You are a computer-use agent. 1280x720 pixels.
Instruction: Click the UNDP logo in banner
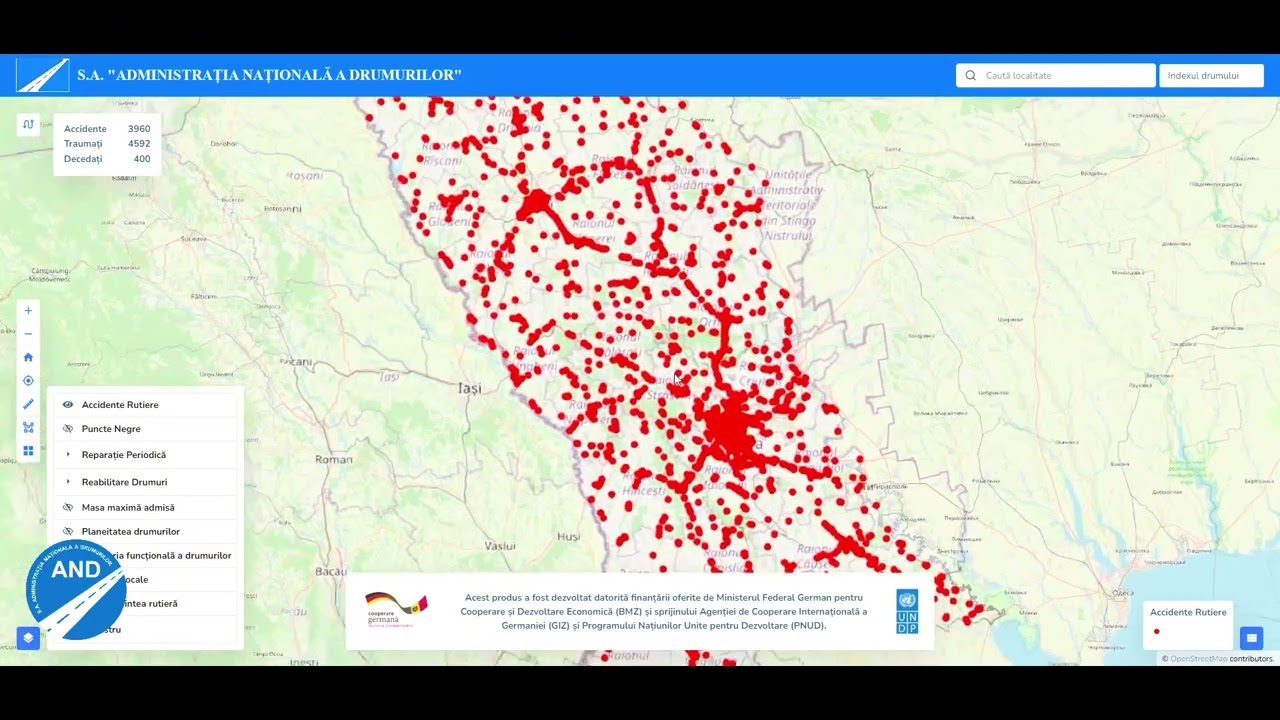(x=907, y=611)
